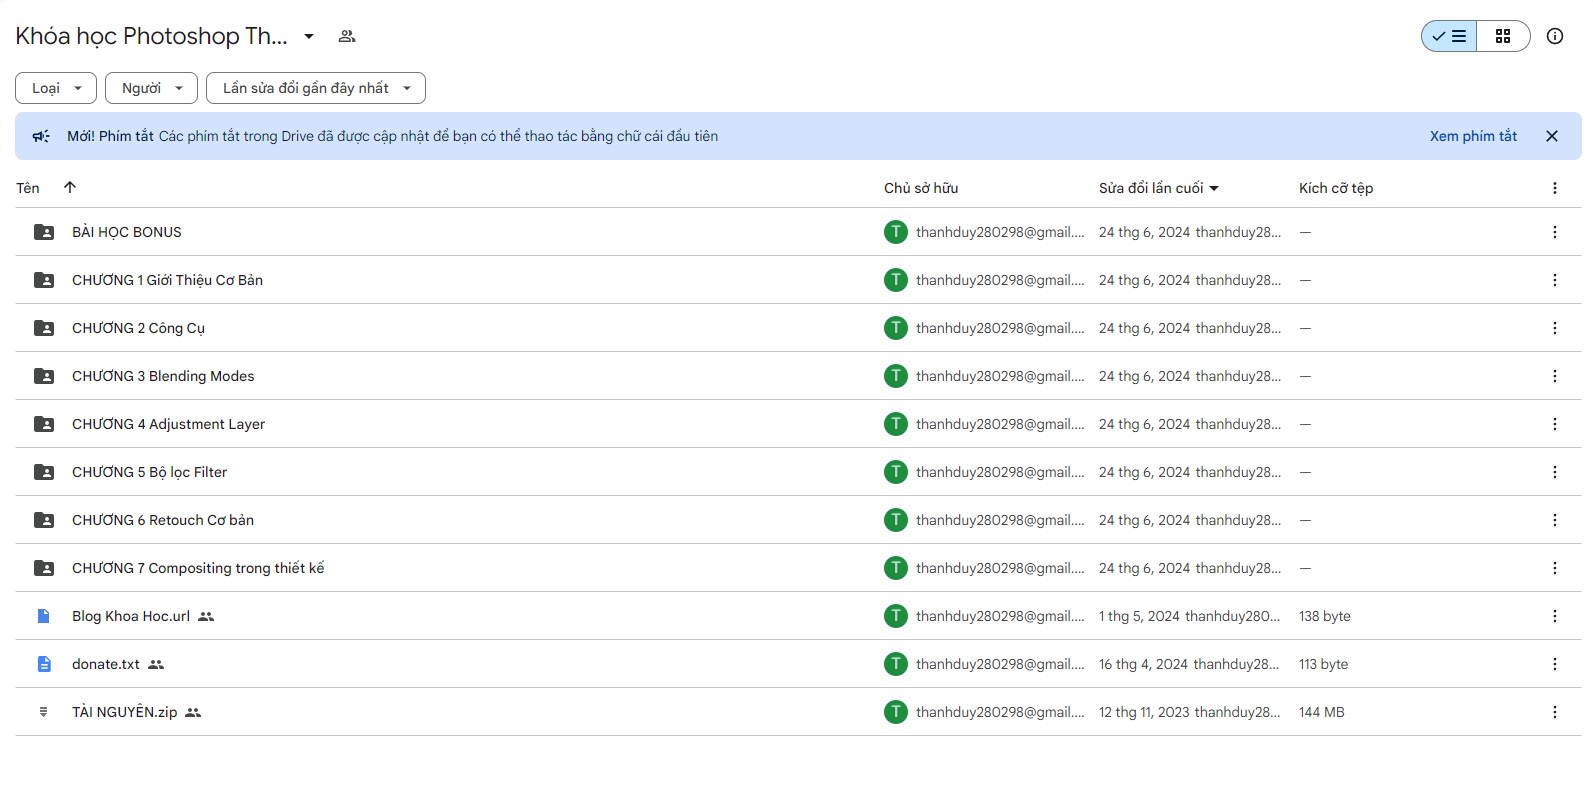The width and height of the screenshot is (1593, 788).
Task: Open the shared folder people icon
Action: (347, 36)
